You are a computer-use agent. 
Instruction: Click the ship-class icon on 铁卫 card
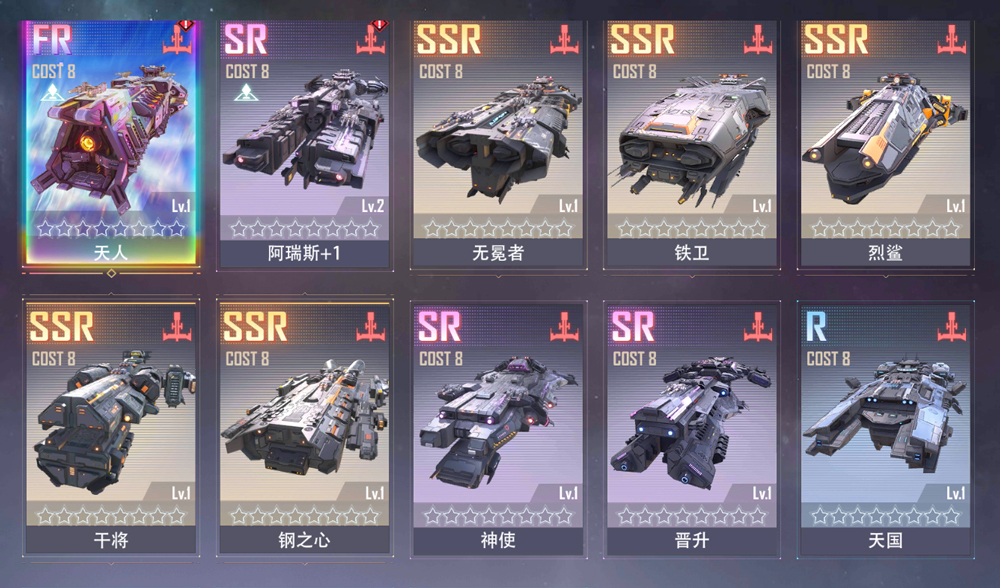pos(758,40)
